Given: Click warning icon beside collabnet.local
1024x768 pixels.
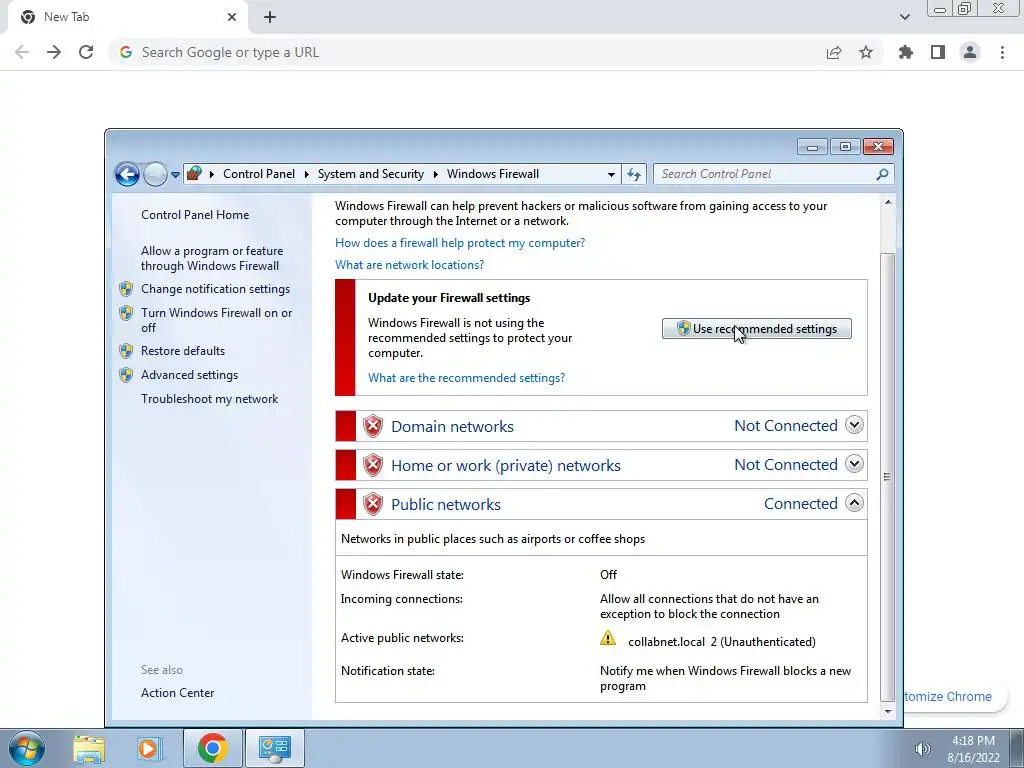Looking at the screenshot, I should pos(607,638).
